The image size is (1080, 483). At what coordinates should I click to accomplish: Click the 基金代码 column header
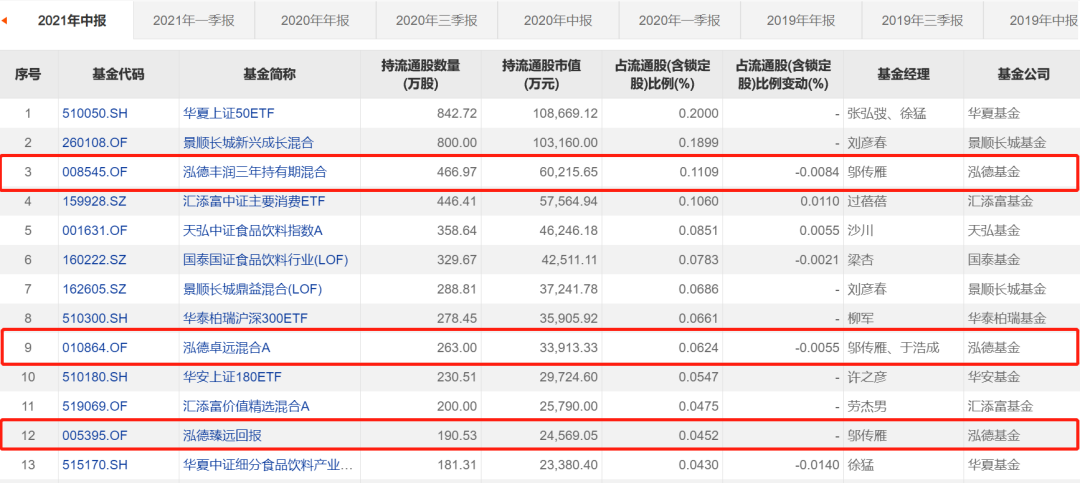tap(118, 74)
